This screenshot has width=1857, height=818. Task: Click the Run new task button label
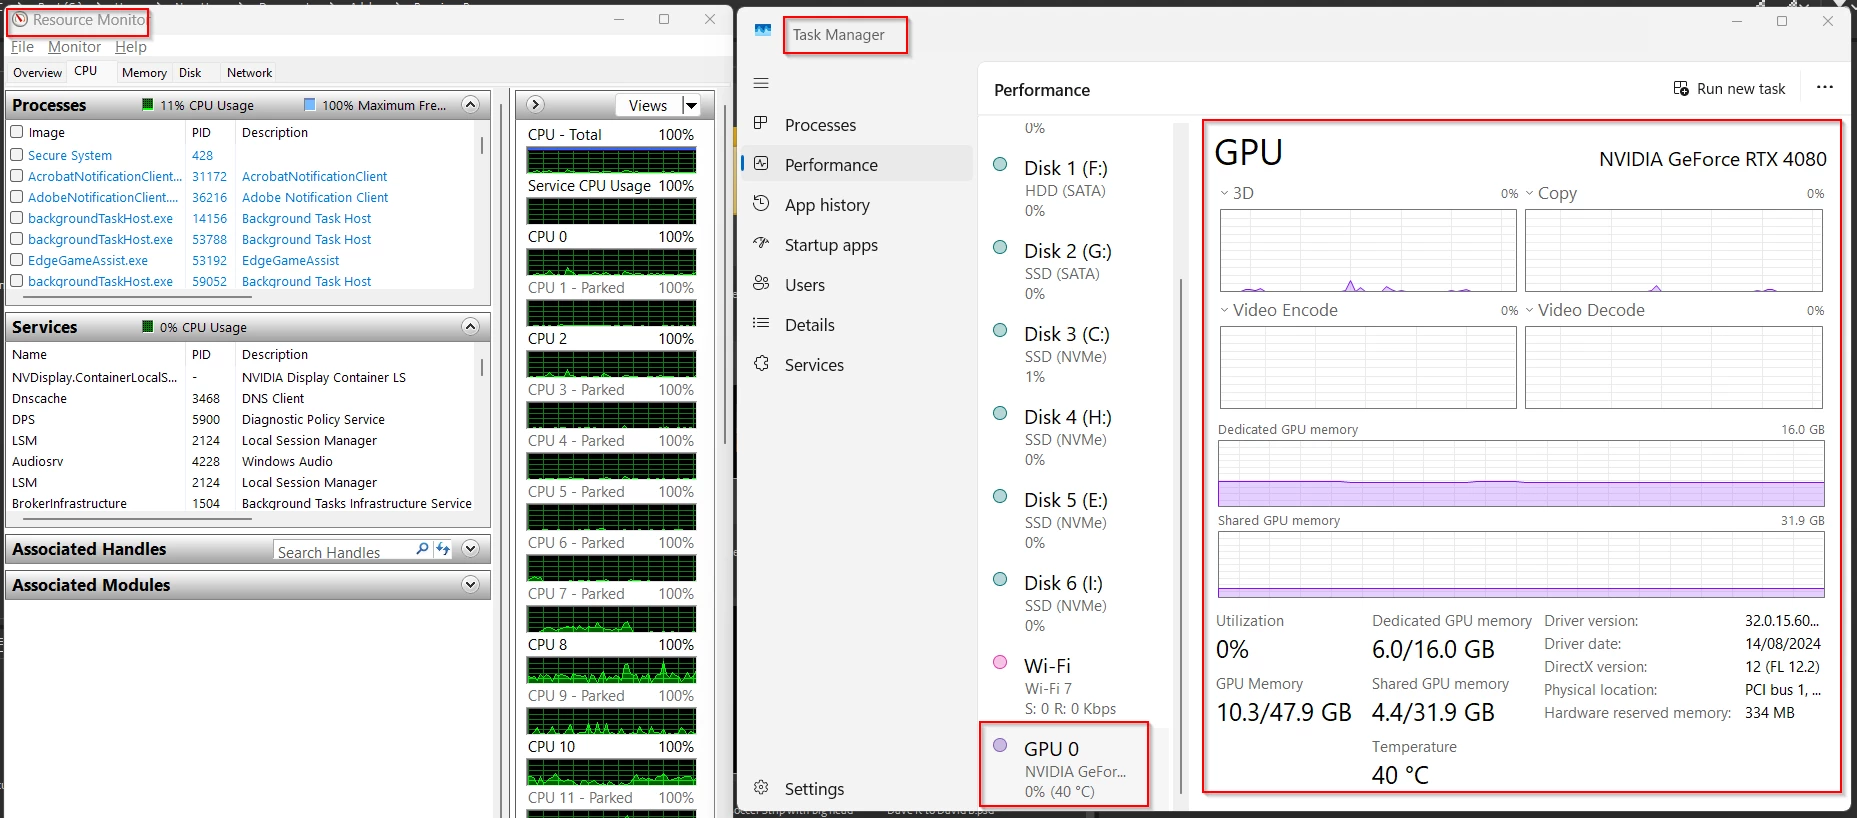click(x=1741, y=89)
